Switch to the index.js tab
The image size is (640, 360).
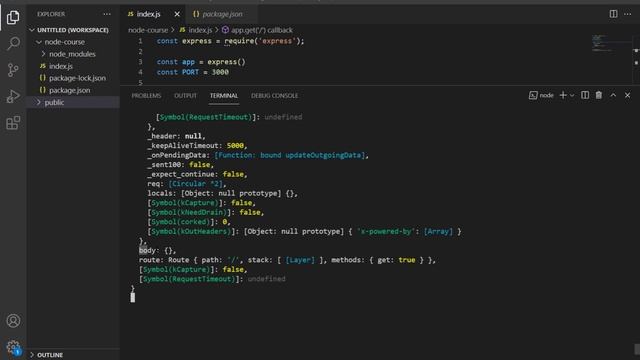click(148, 14)
